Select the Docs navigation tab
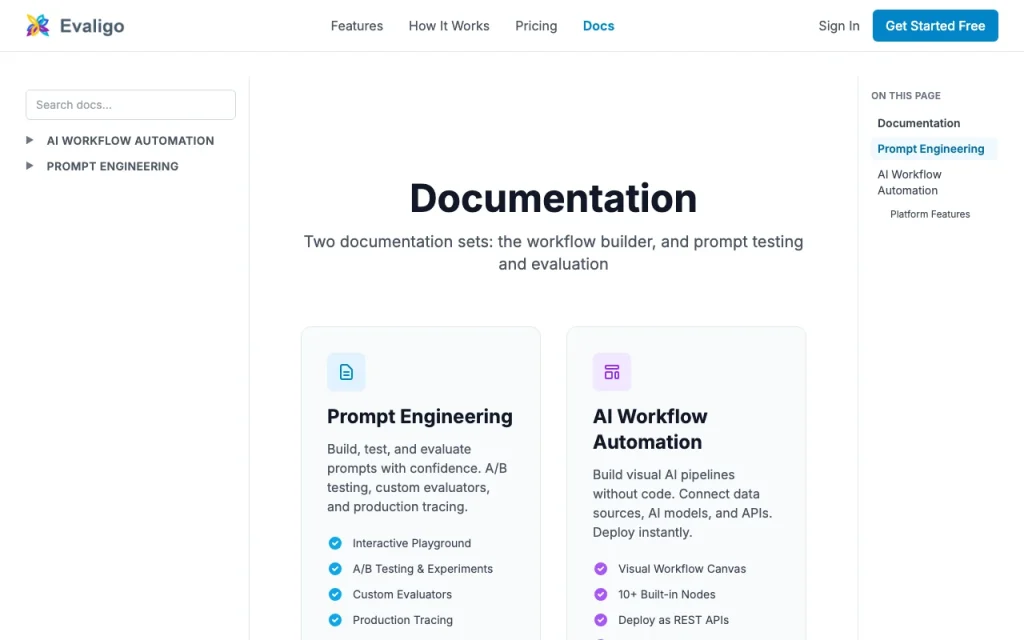This screenshot has height=640, width=1024. 598,25
